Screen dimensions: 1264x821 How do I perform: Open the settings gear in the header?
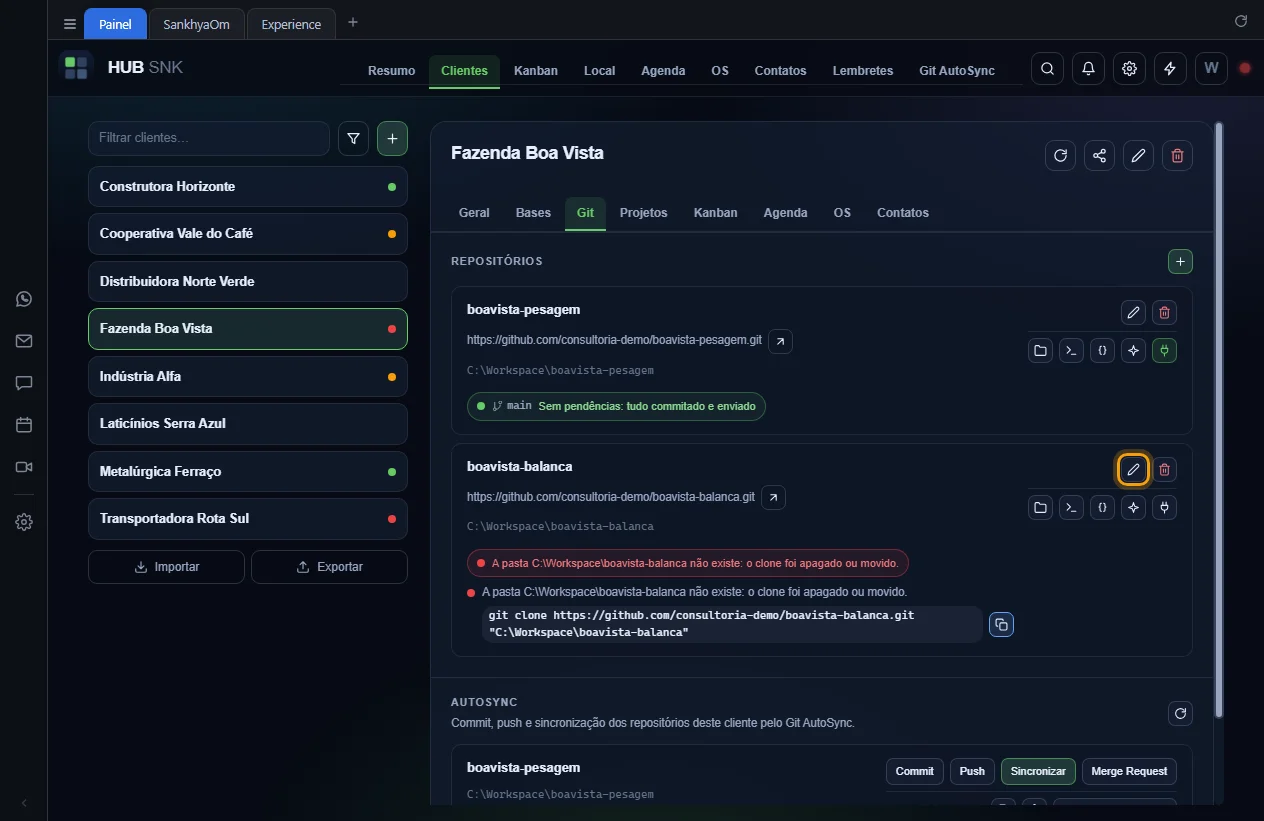[x=1129, y=68]
